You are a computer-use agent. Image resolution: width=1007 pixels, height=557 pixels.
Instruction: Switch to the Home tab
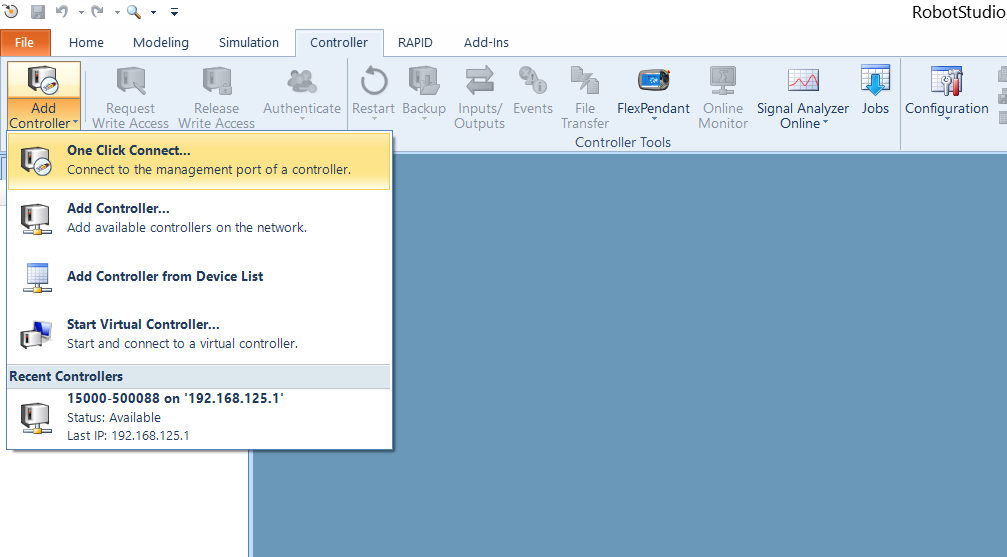86,42
